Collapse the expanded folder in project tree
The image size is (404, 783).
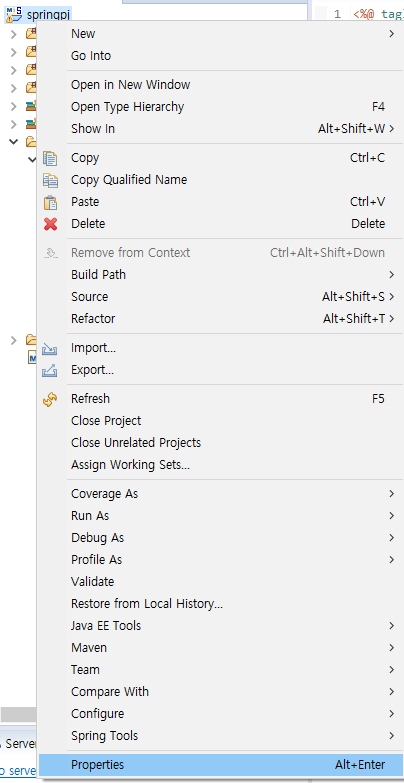click(x=14, y=142)
